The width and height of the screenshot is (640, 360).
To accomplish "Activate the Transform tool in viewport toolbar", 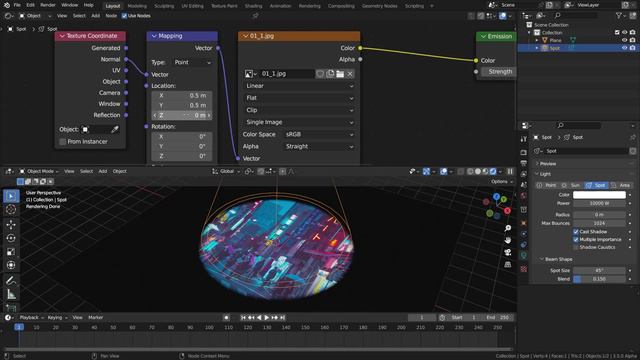I will pos(11,265).
